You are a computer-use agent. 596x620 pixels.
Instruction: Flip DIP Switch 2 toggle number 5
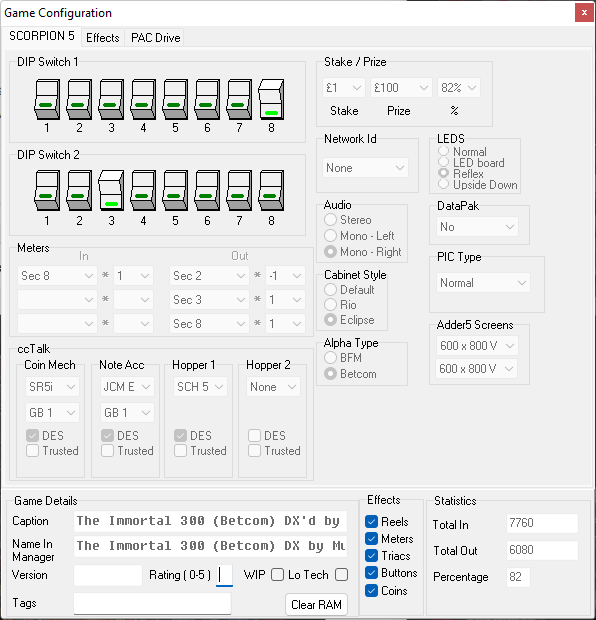(176, 191)
